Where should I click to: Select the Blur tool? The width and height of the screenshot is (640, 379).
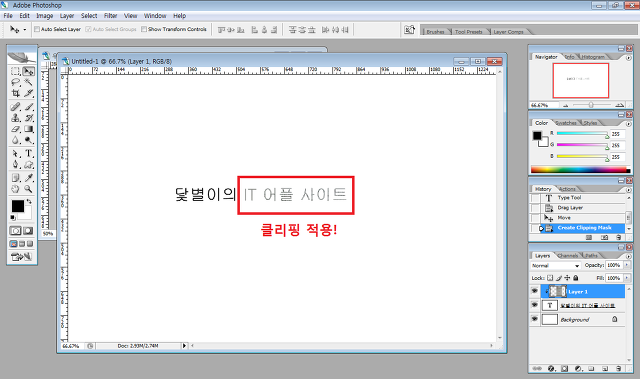coord(16,140)
